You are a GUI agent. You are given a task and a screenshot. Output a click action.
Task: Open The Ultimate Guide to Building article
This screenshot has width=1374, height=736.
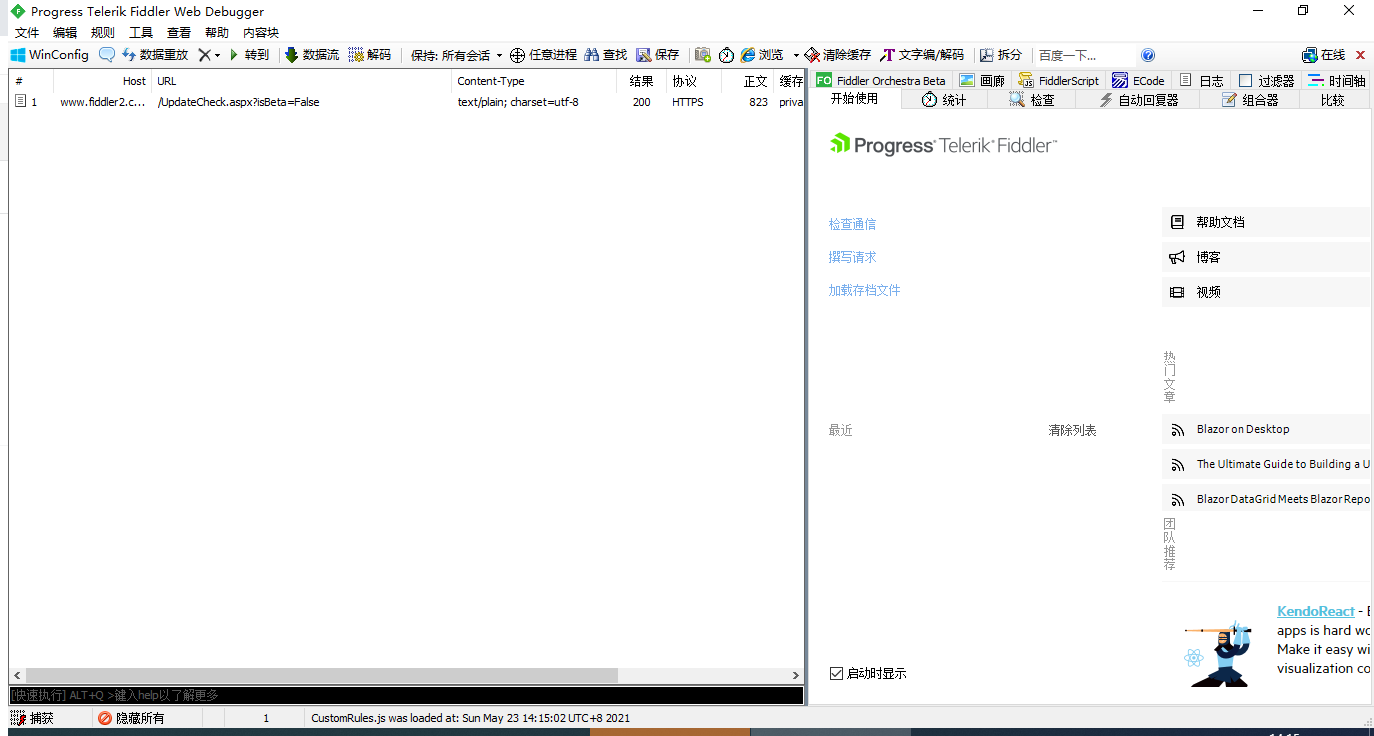(1266, 464)
